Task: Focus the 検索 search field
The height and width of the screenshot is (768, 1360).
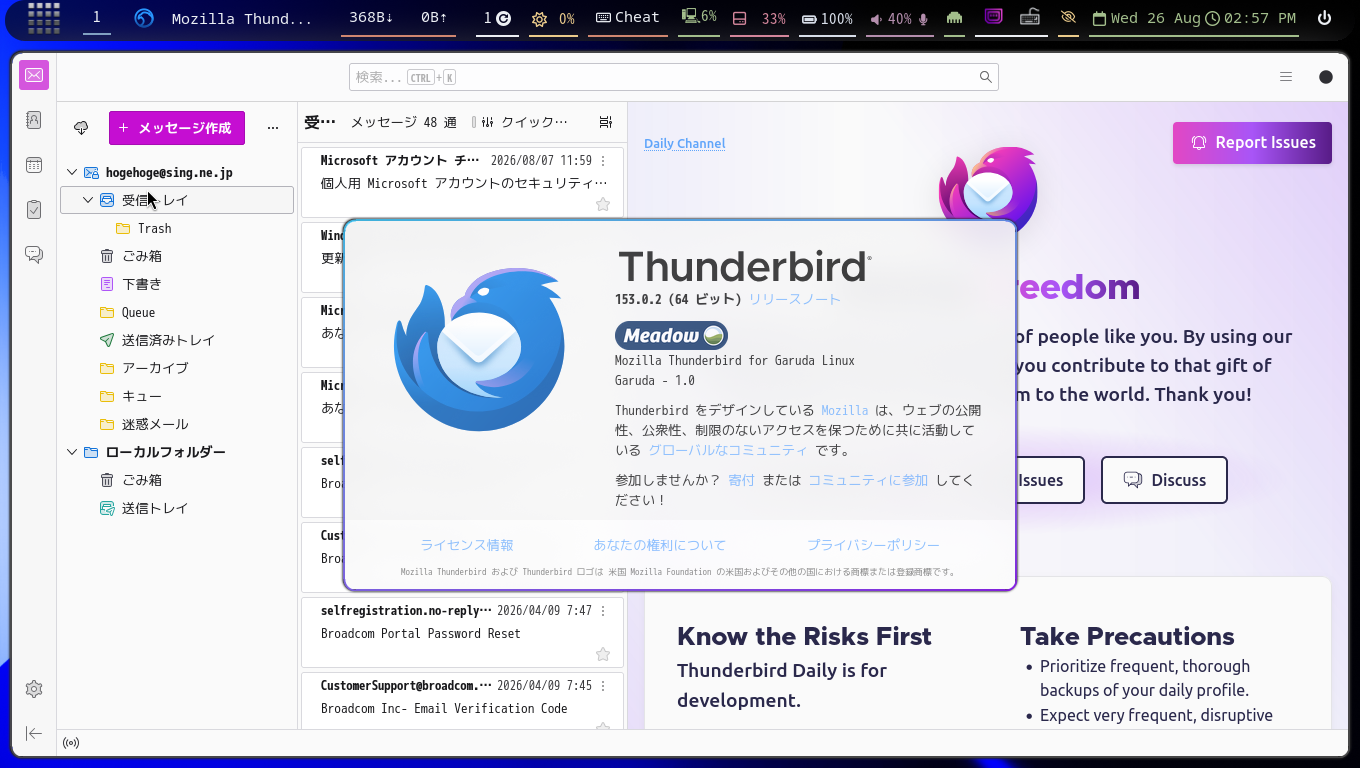Action: click(673, 77)
